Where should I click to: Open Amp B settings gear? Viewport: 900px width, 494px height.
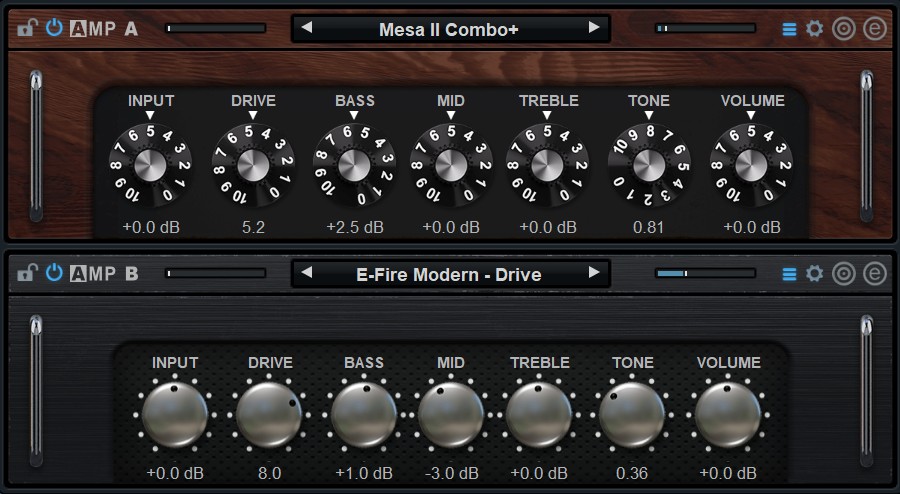click(815, 273)
